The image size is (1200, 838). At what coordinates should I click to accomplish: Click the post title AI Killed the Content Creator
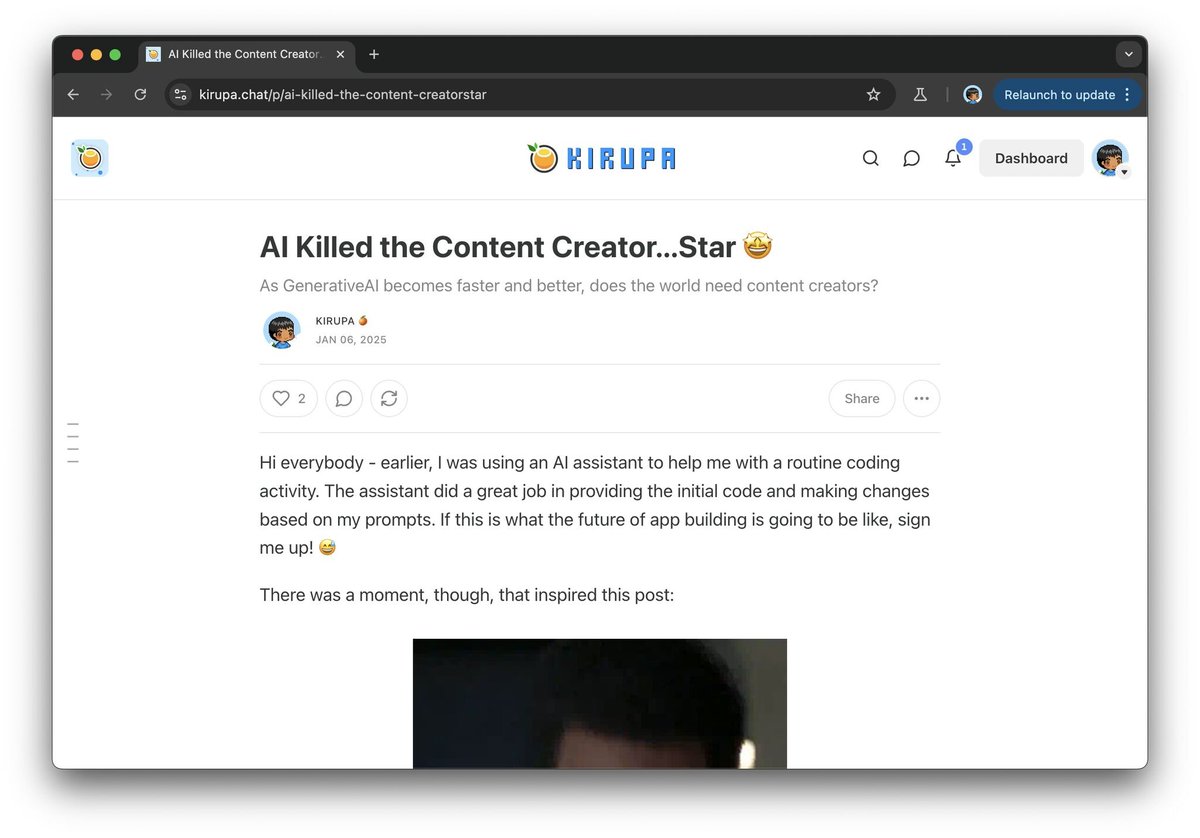(x=516, y=247)
